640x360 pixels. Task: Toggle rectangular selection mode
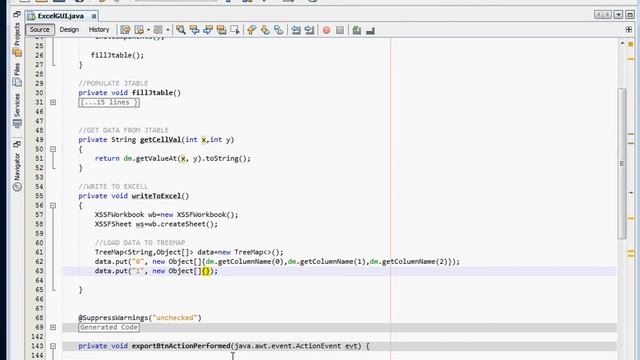tap(235, 30)
